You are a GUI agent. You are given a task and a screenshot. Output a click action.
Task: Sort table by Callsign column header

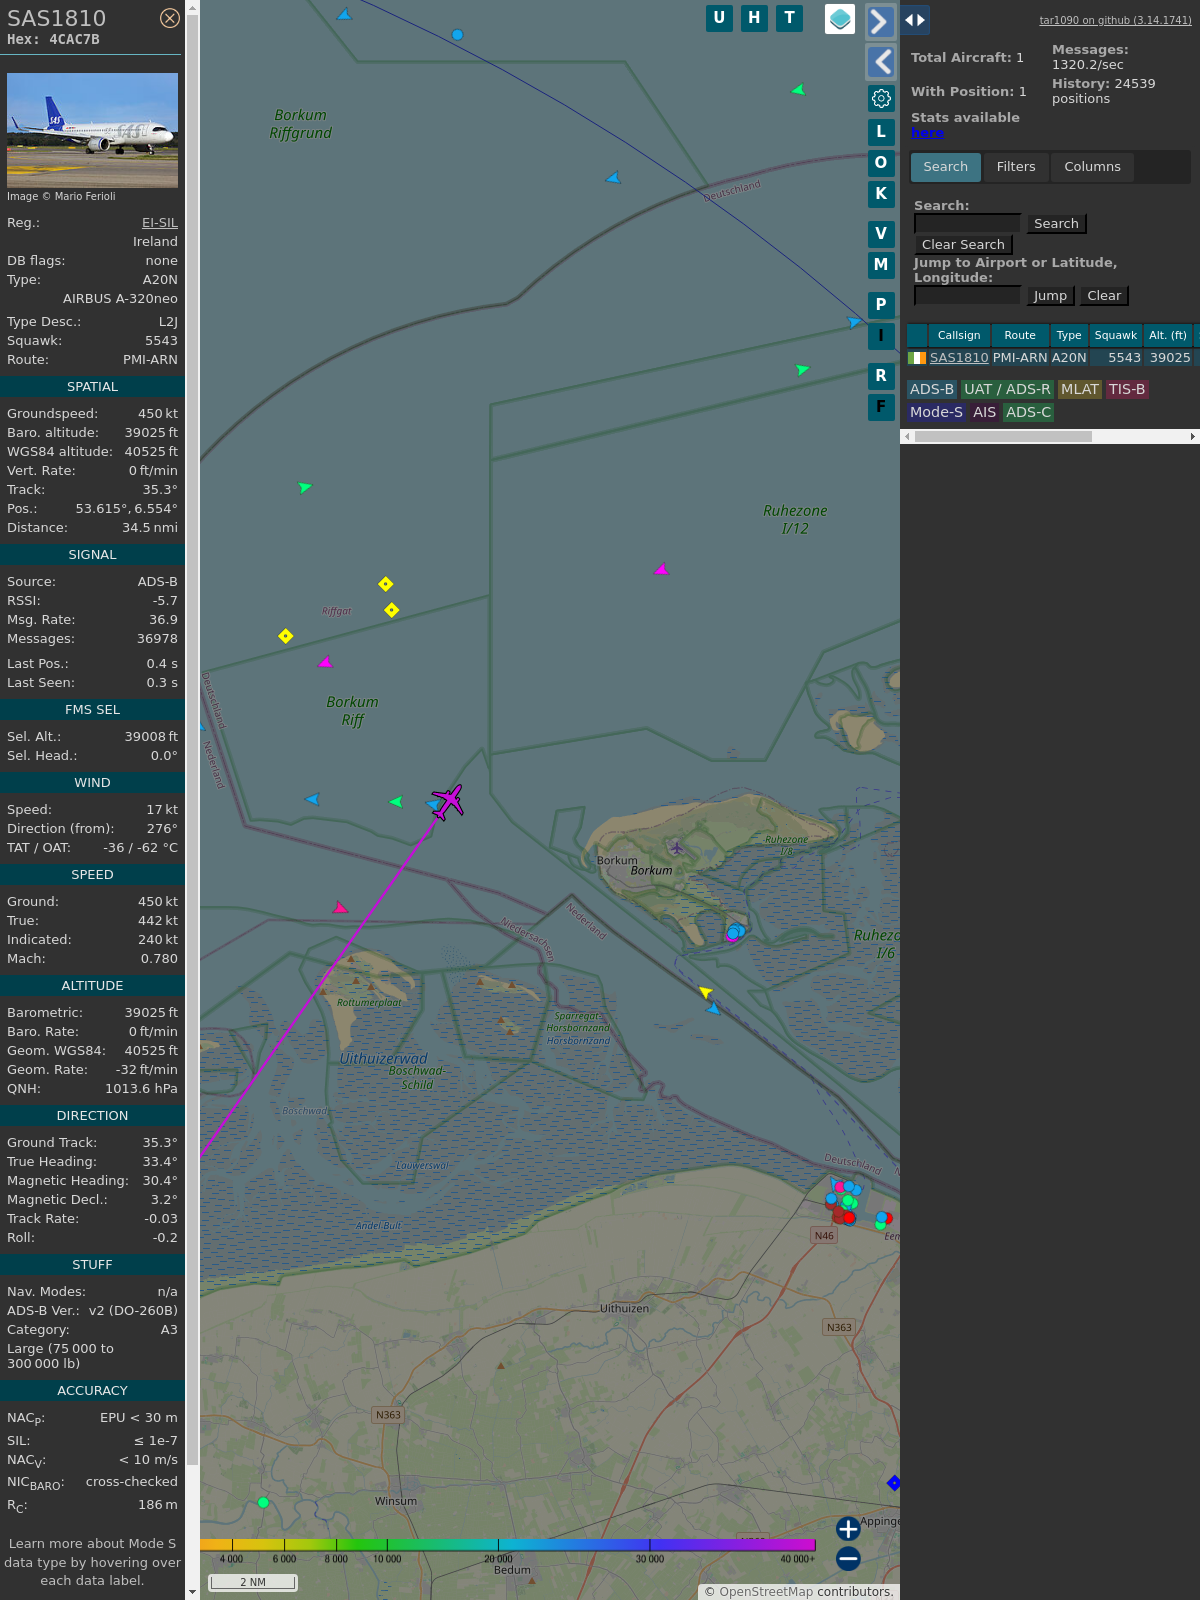click(959, 336)
